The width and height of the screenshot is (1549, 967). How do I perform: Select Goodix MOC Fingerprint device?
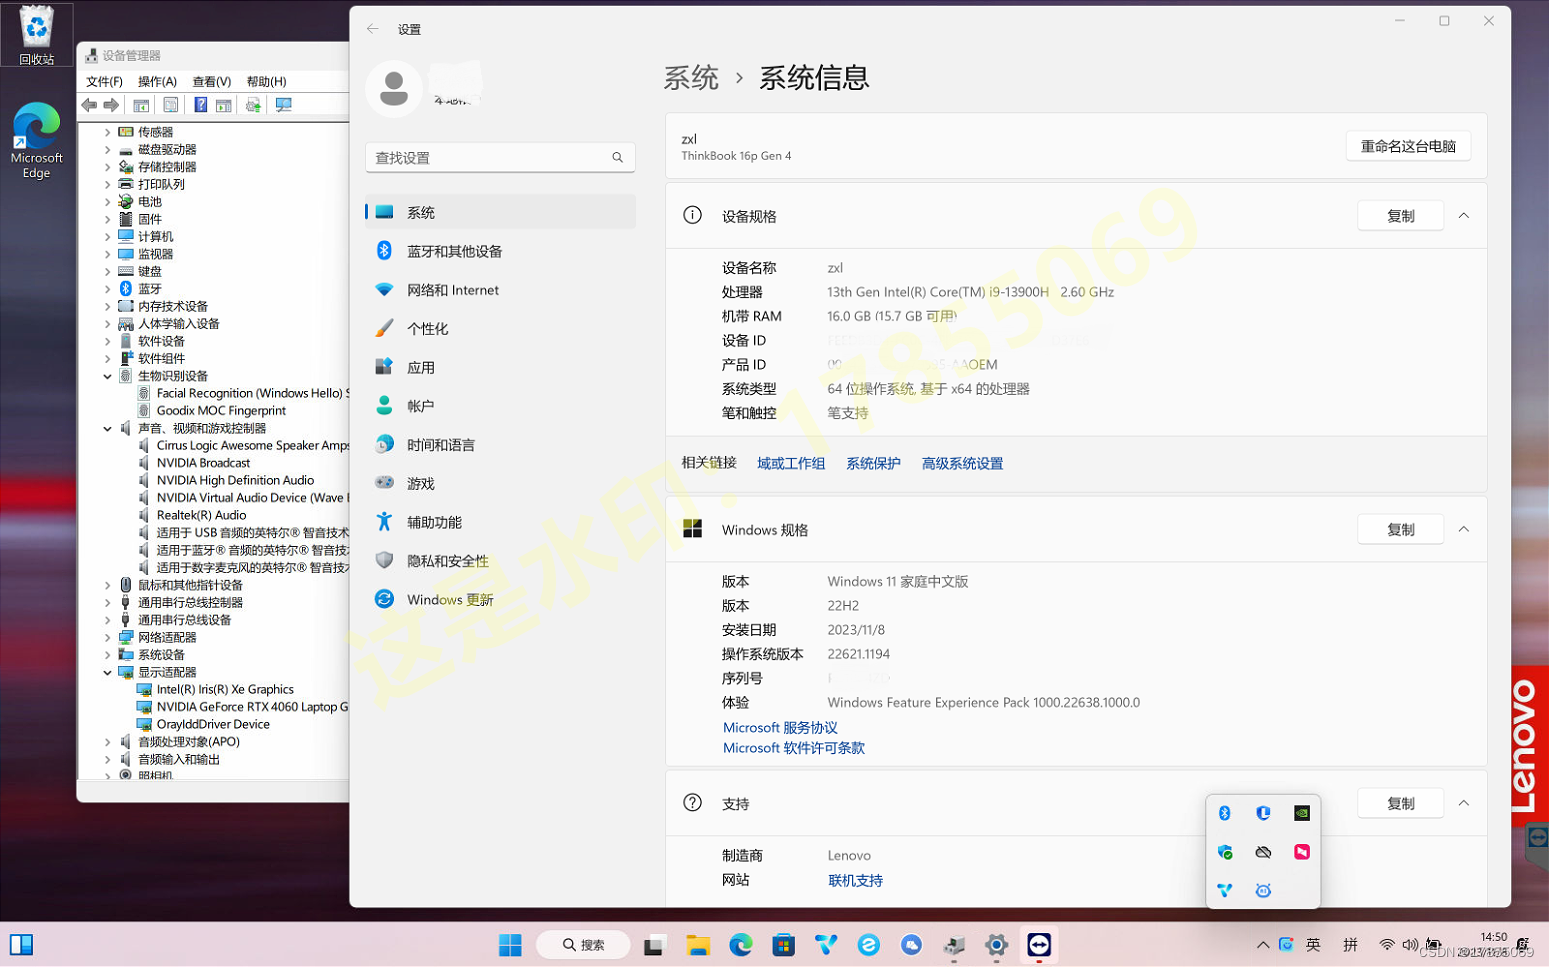pos(212,411)
